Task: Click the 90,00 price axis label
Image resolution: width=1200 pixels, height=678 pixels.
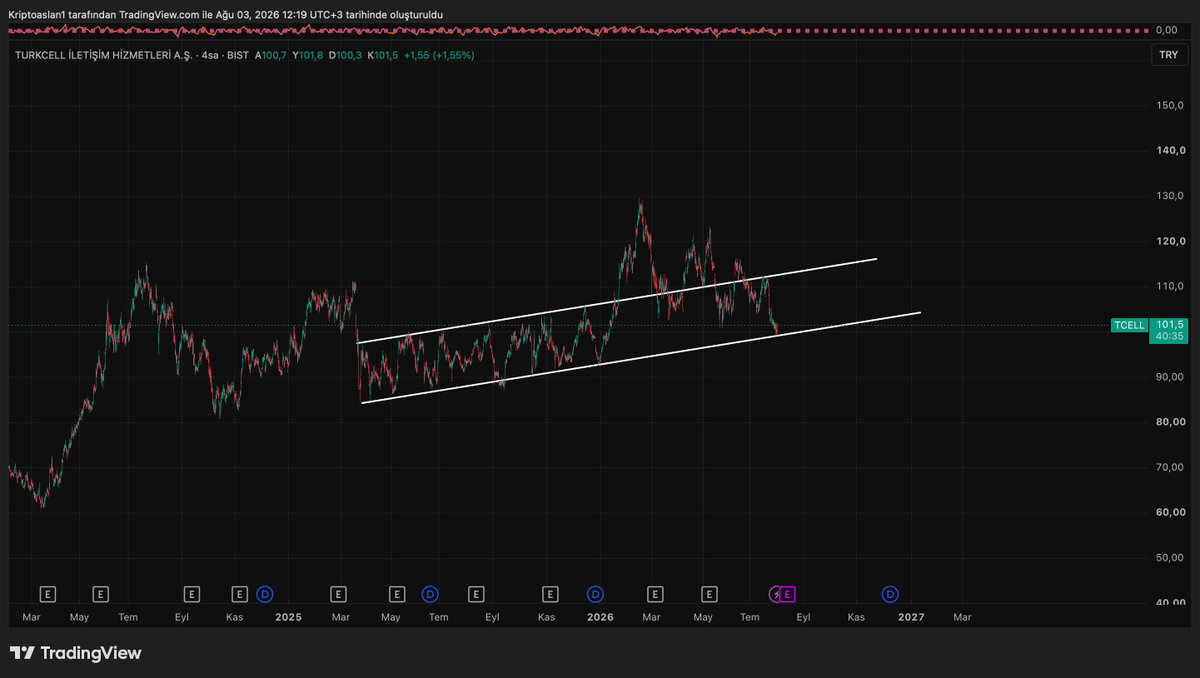Action: tap(1170, 377)
